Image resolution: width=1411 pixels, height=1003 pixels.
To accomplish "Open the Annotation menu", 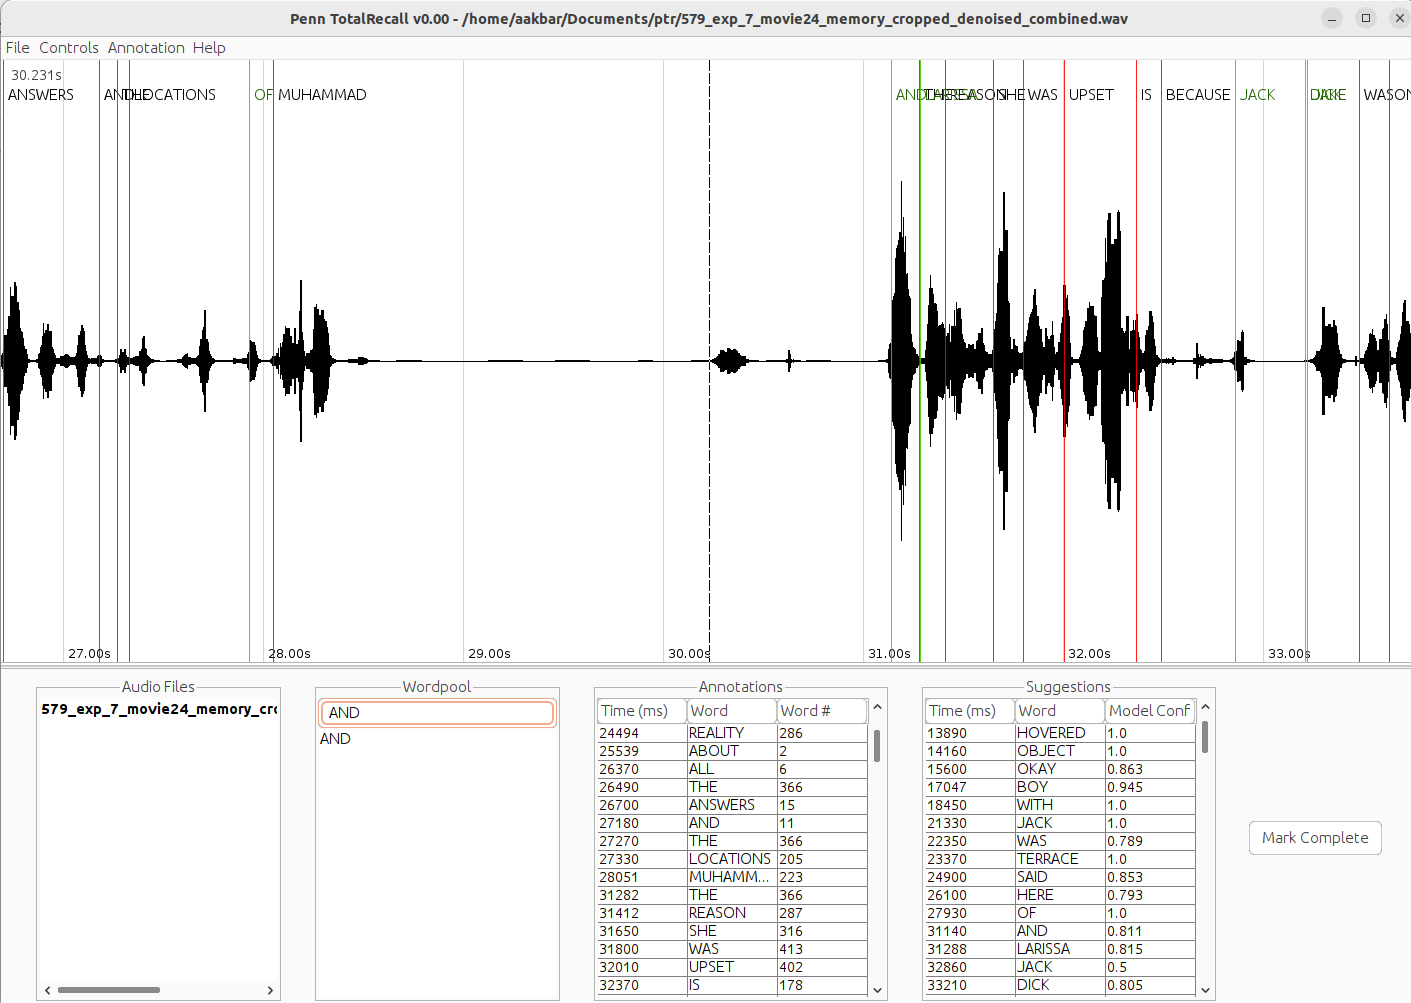I will pyautogui.click(x=146, y=48).
